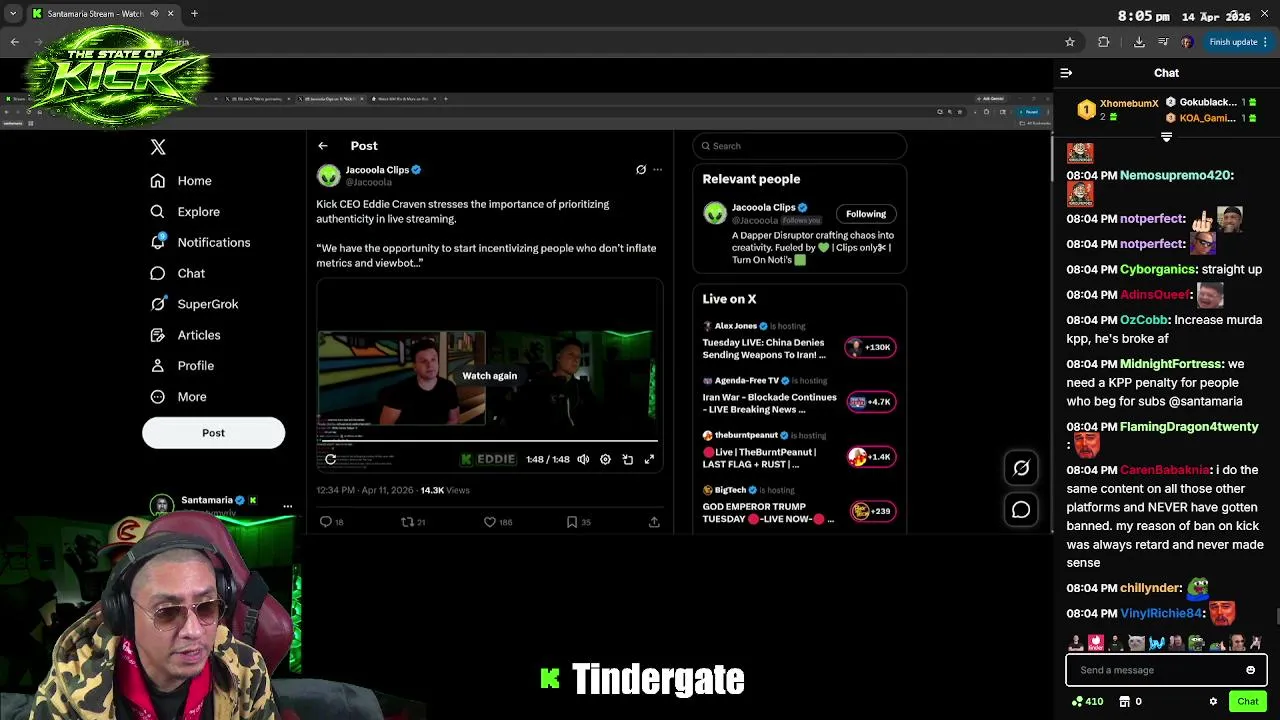Click the reply icon with 18 replies
The width and height of the screenshot is (1280, 720).
click(x=325, y=522)
